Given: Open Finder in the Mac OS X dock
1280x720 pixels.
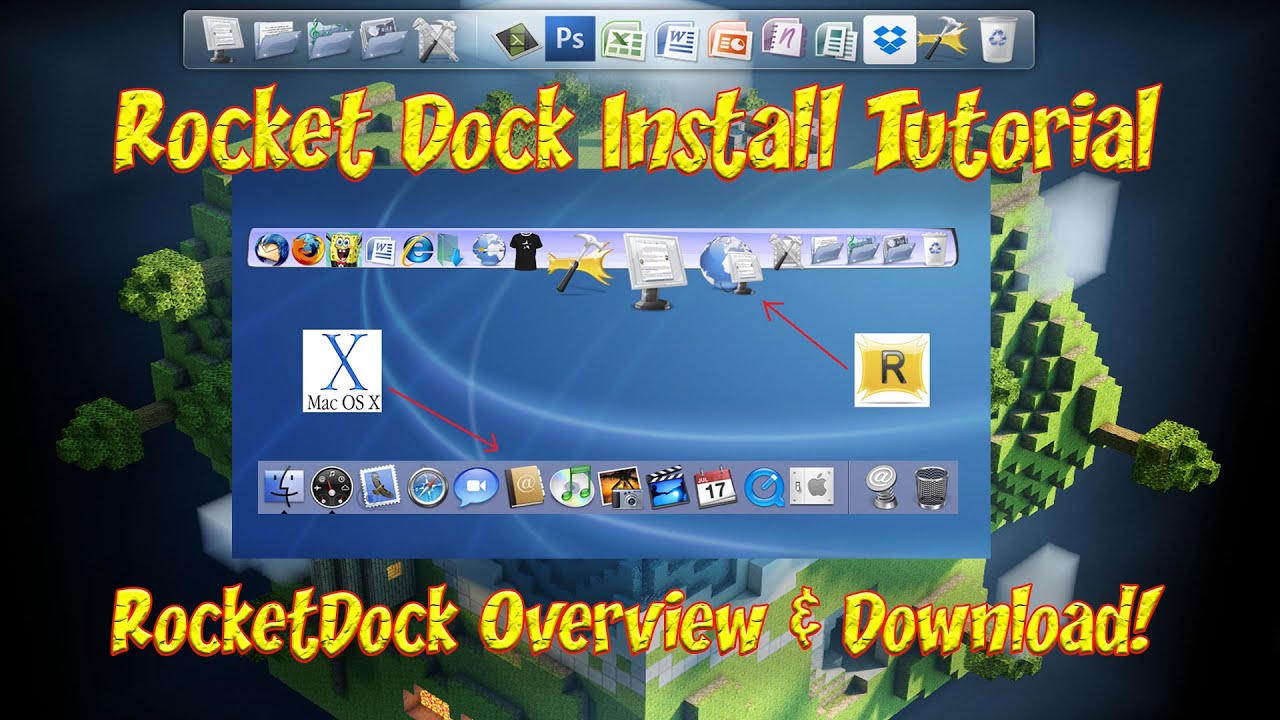Looking at the screenshot, I should pos(285,488).
